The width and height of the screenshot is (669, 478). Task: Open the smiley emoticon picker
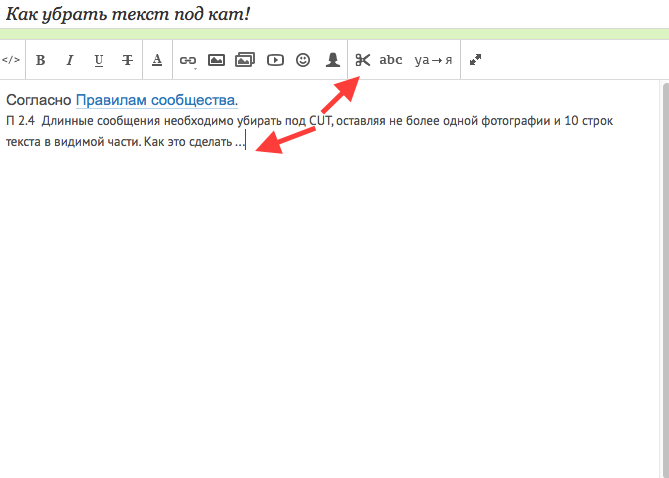coord(303,60)
